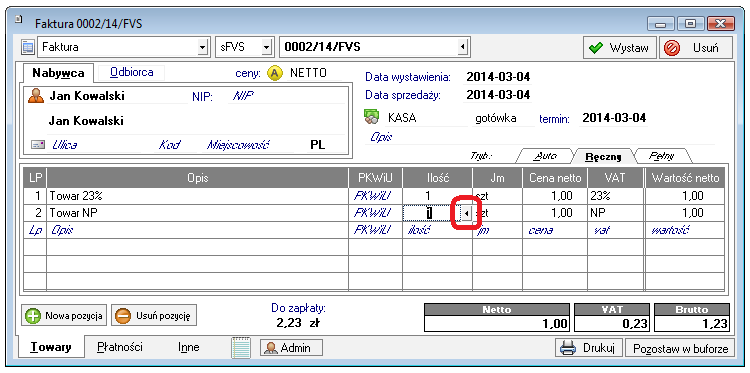750x373 pixels.
Task: Click the PKWiU cell in Towar 23% row
Action: [375, 196]
